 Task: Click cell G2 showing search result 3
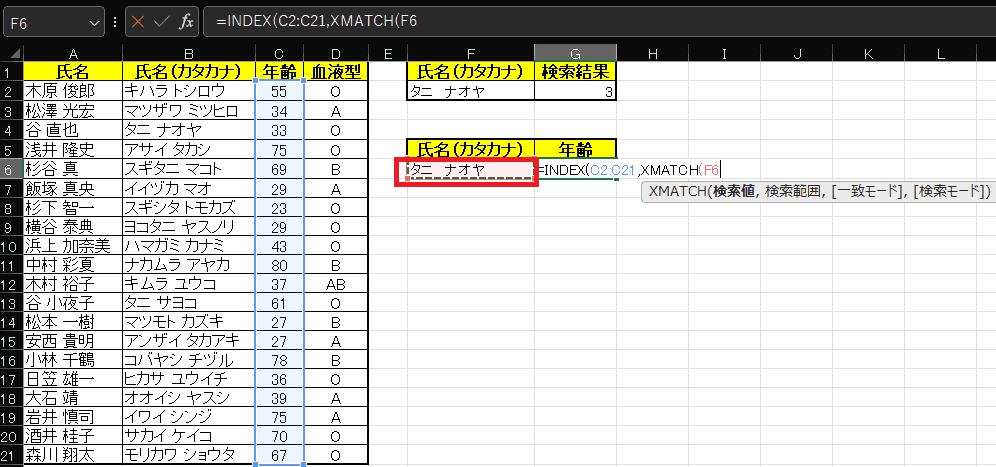click(x=575, y=92)
